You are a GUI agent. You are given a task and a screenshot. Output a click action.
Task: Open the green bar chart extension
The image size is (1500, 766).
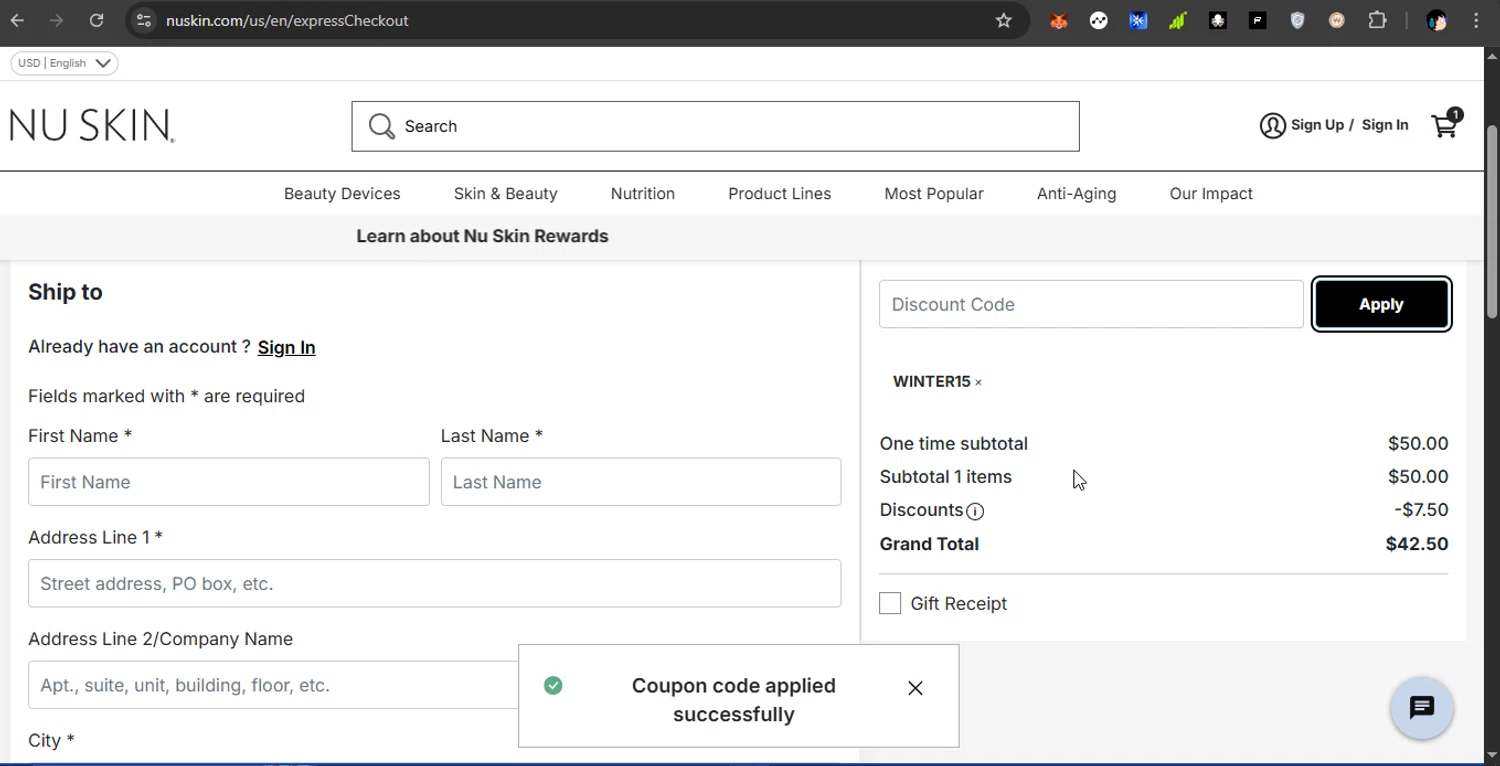[1178, 20]
